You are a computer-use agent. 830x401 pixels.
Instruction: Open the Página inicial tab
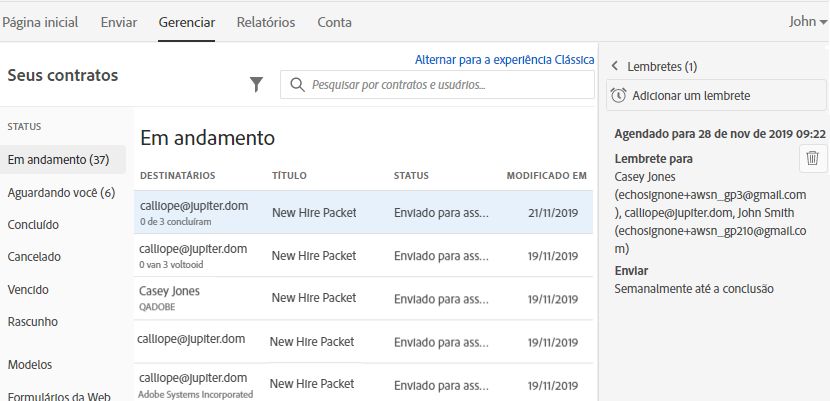[x=40, y=22]
